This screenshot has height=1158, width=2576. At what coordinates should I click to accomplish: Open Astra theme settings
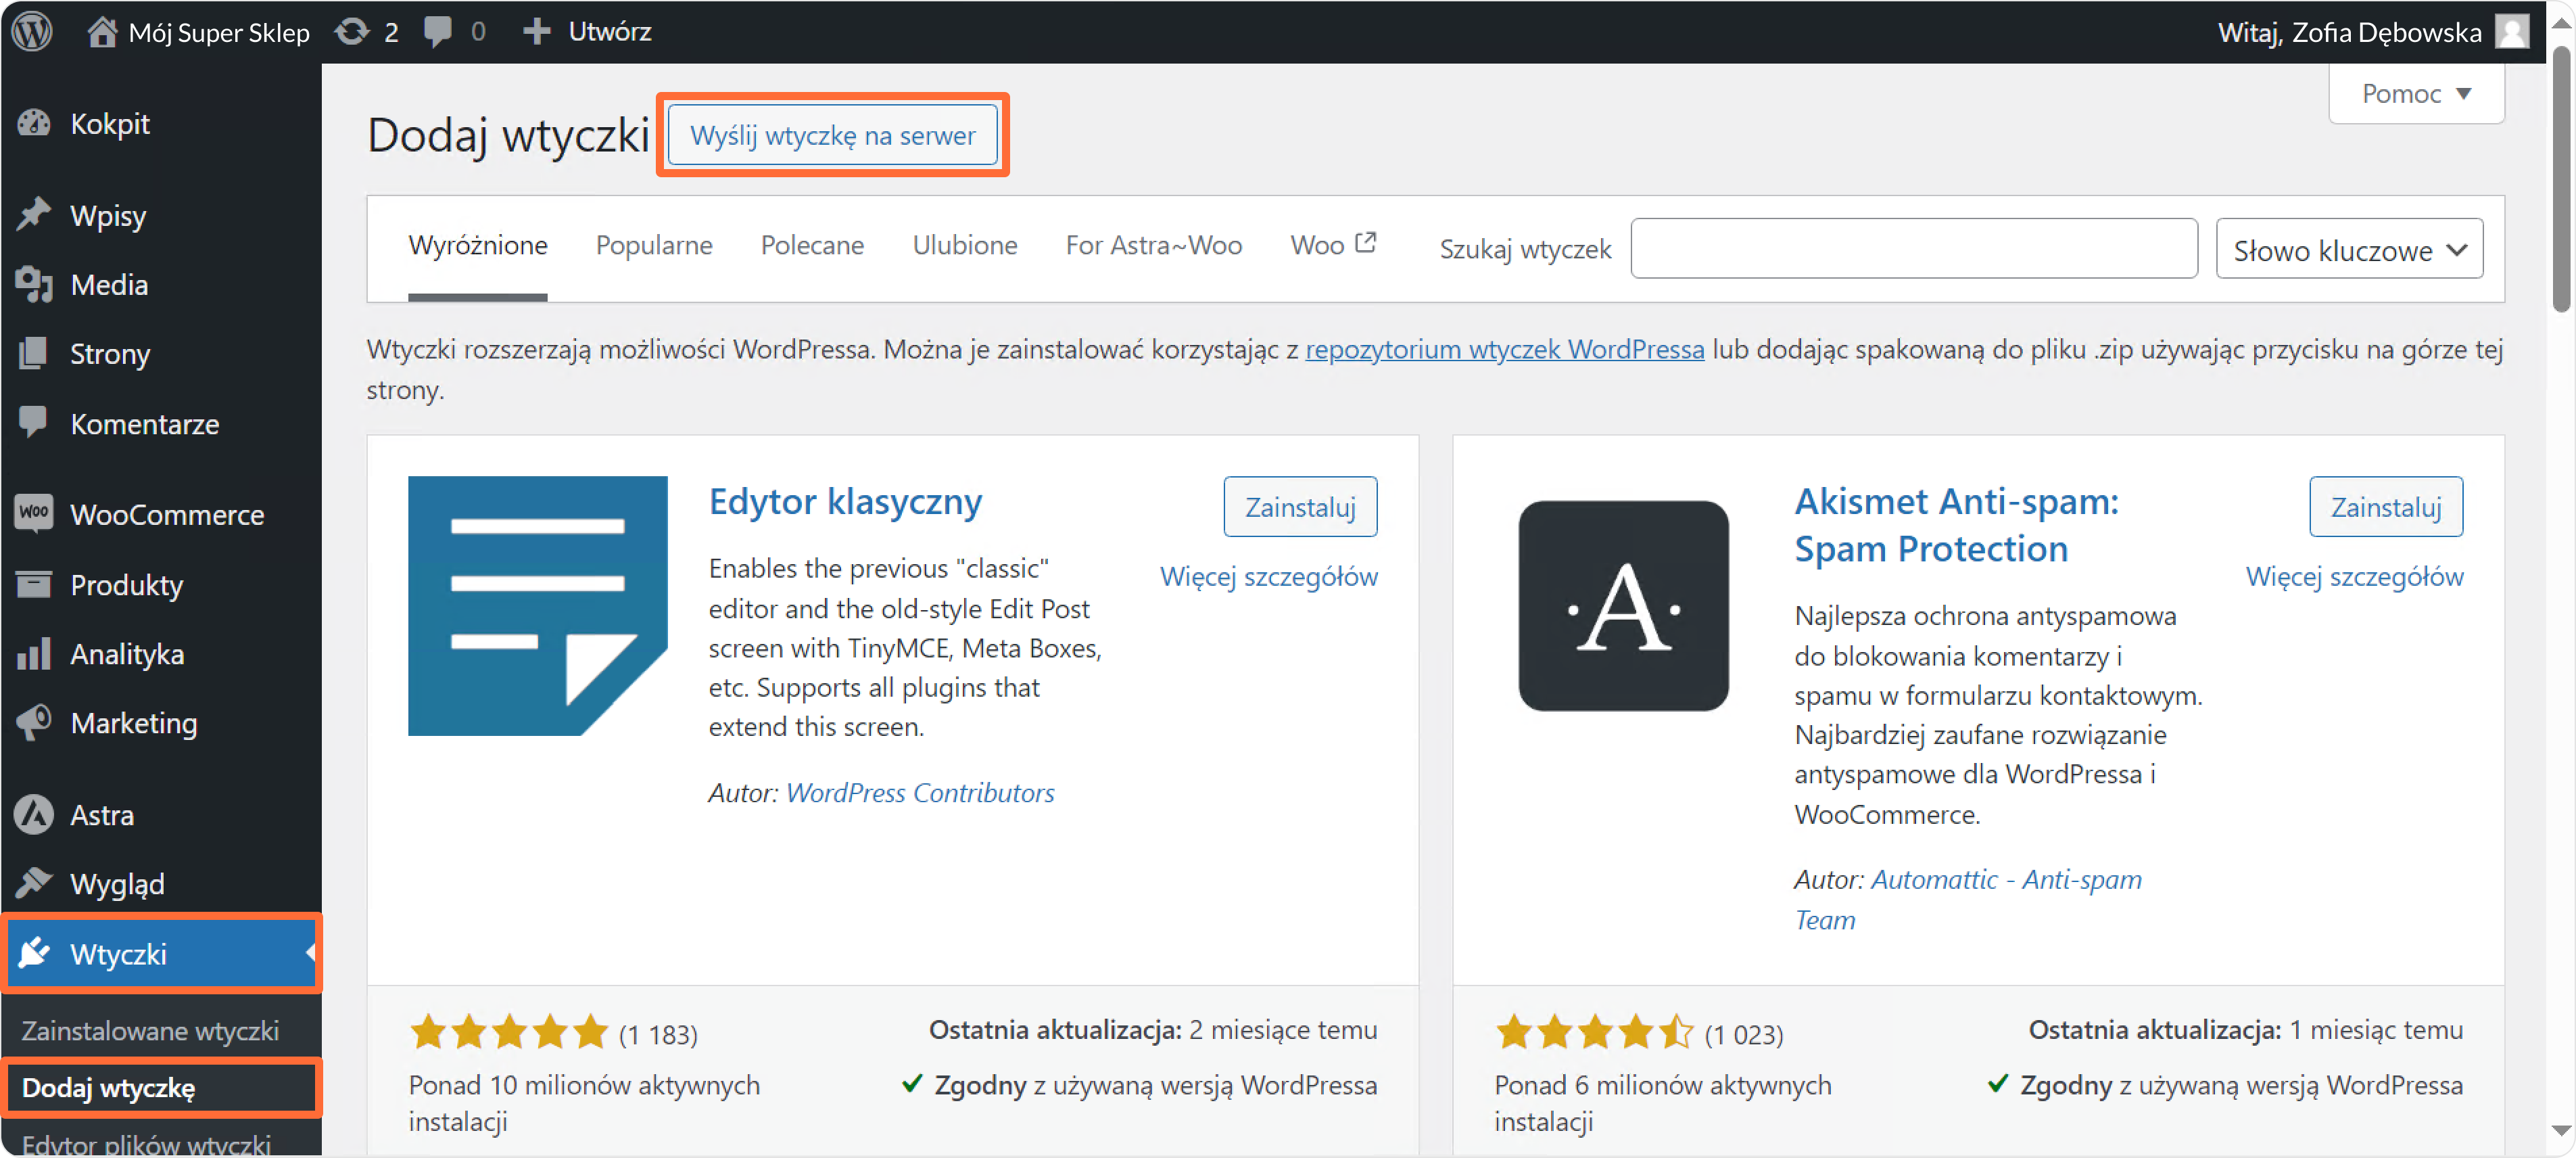(101, 815)
